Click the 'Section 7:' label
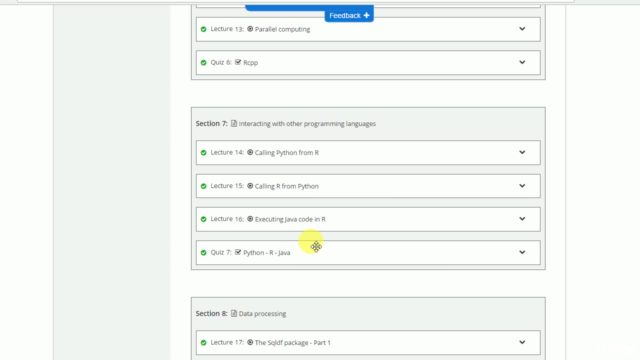Screen dimensions: 640x360 point(211,123)
